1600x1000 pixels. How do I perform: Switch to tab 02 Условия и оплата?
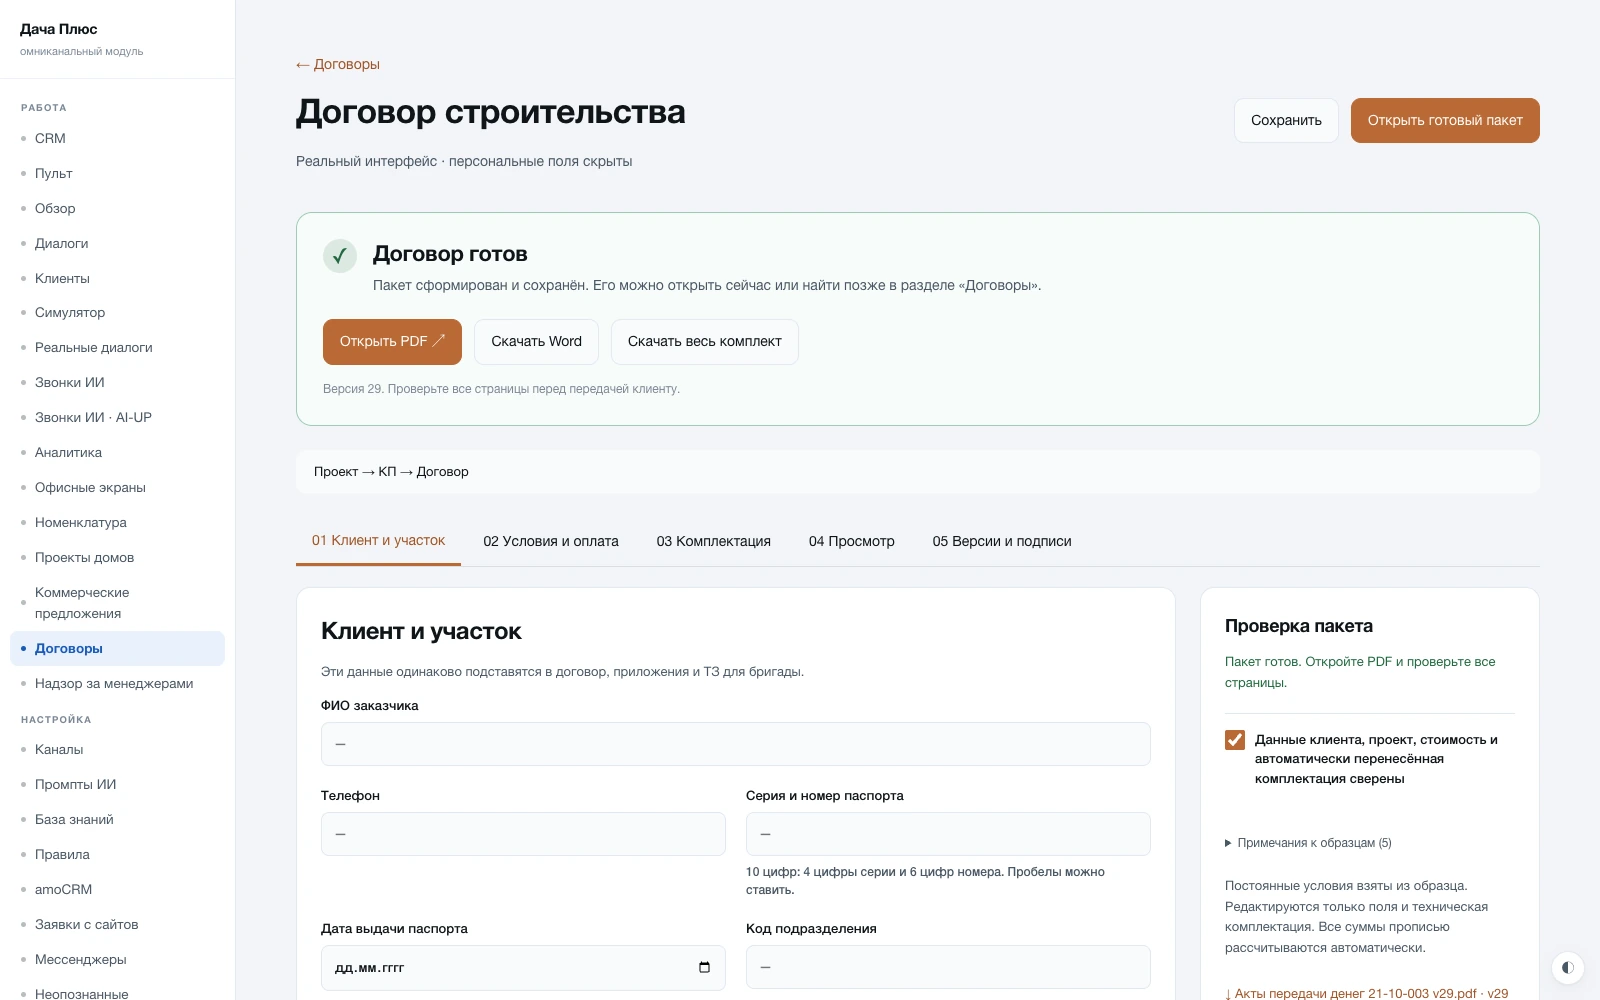coord(551,541)
